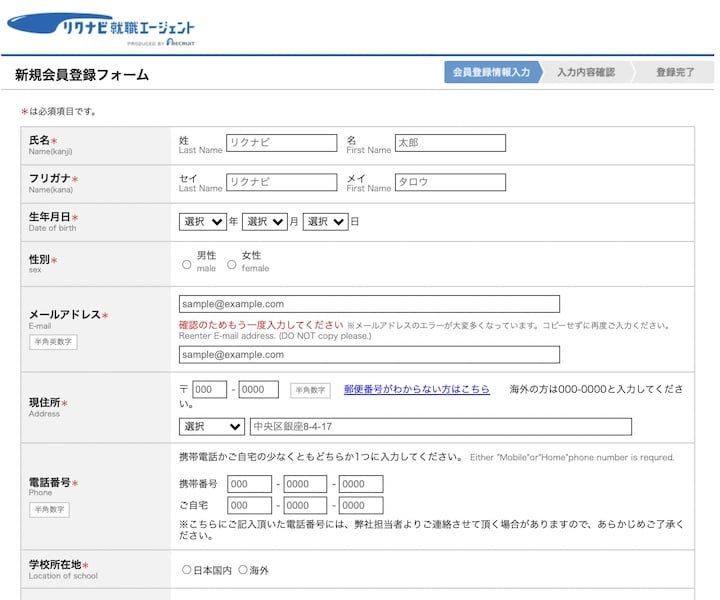Select the male (男性) radio button

point(187,265)
